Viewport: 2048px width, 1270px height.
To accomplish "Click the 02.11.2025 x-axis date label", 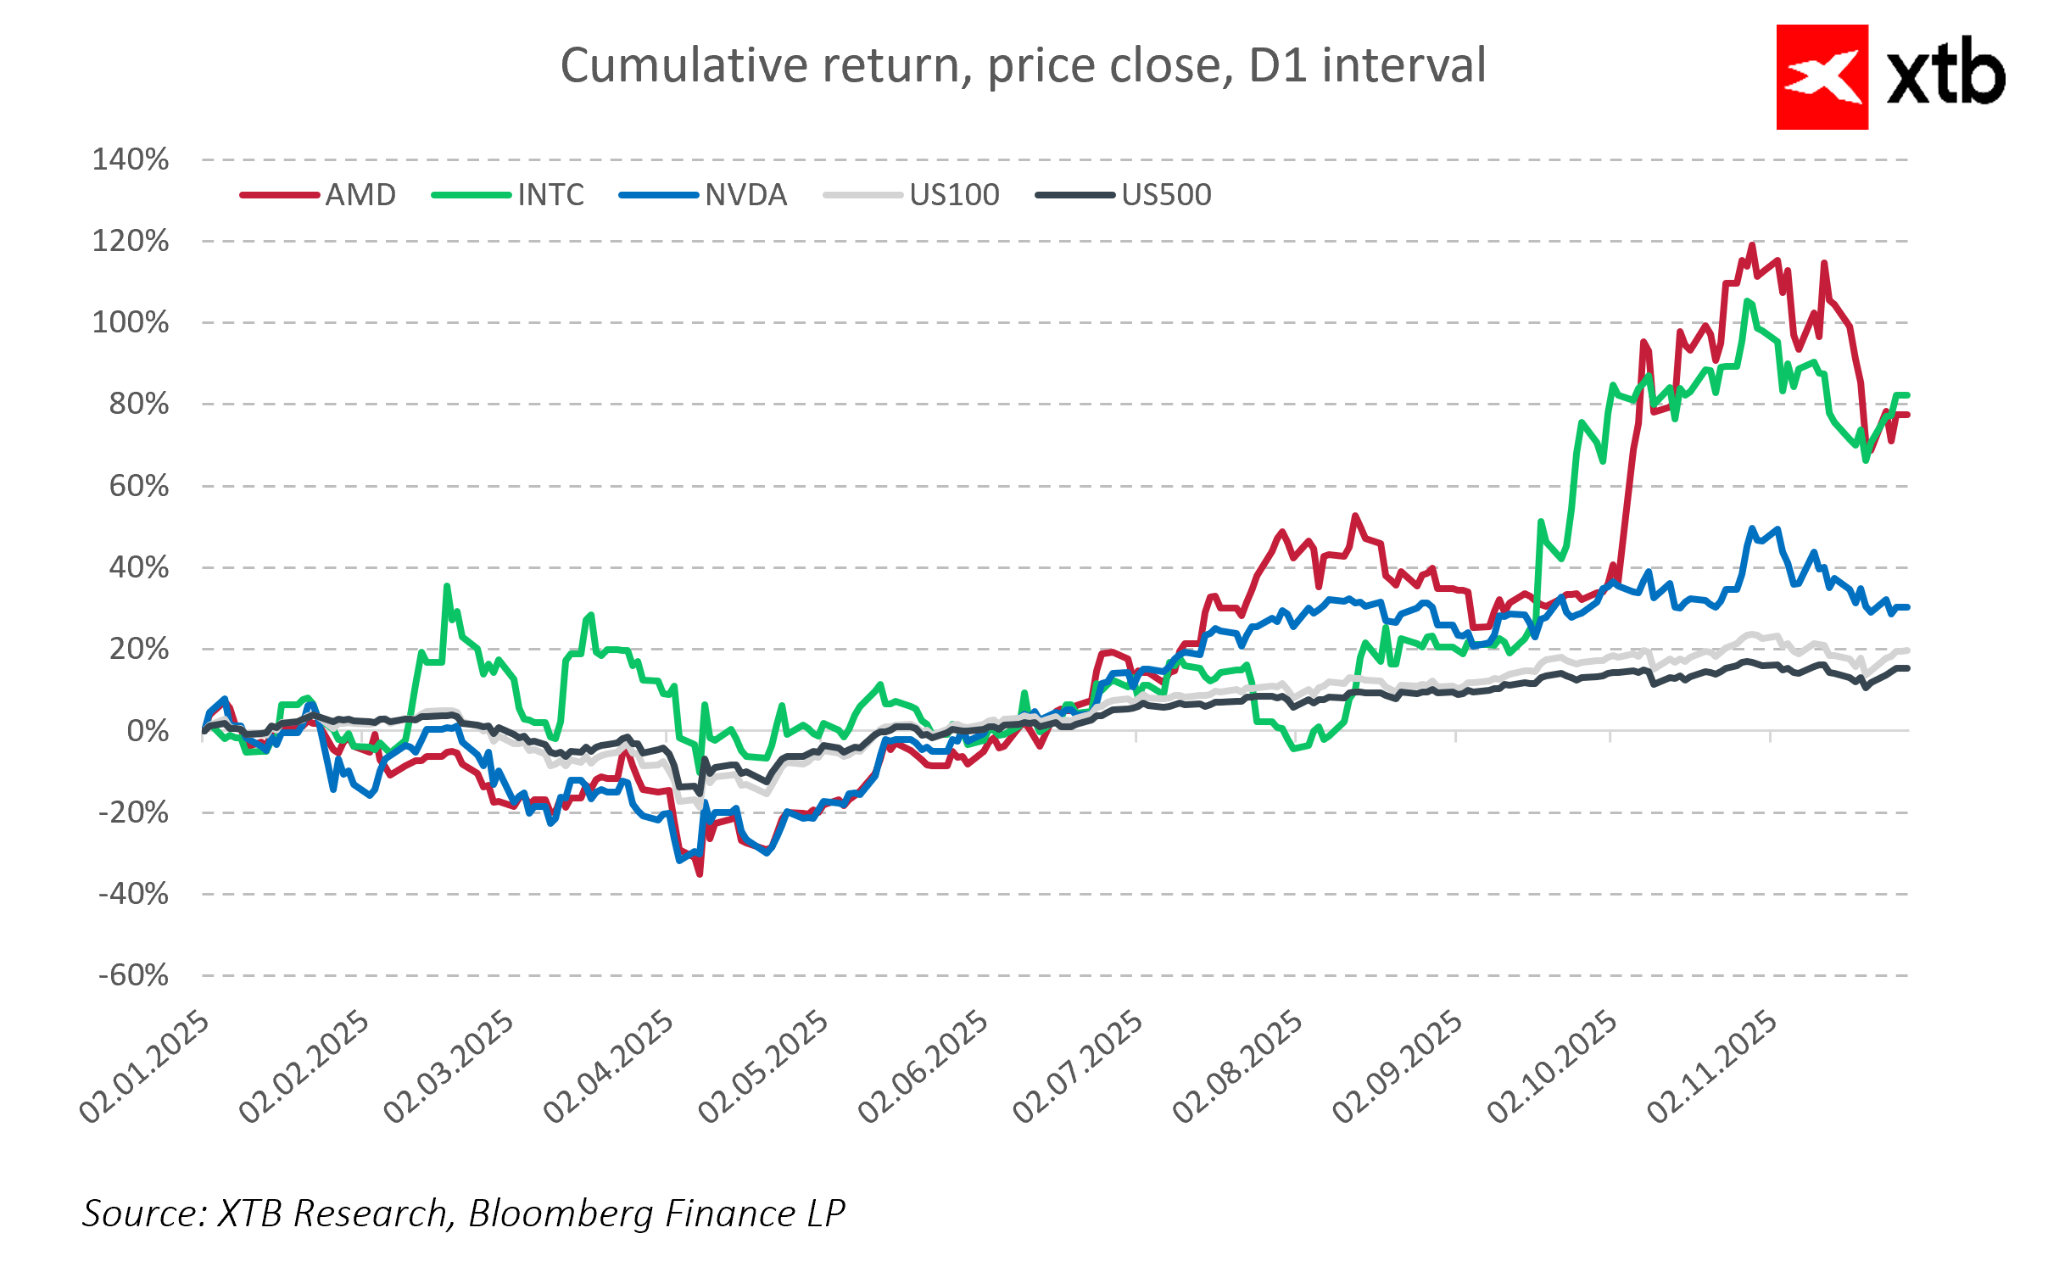I will pyautogui.click(x=1714, y=1066).
